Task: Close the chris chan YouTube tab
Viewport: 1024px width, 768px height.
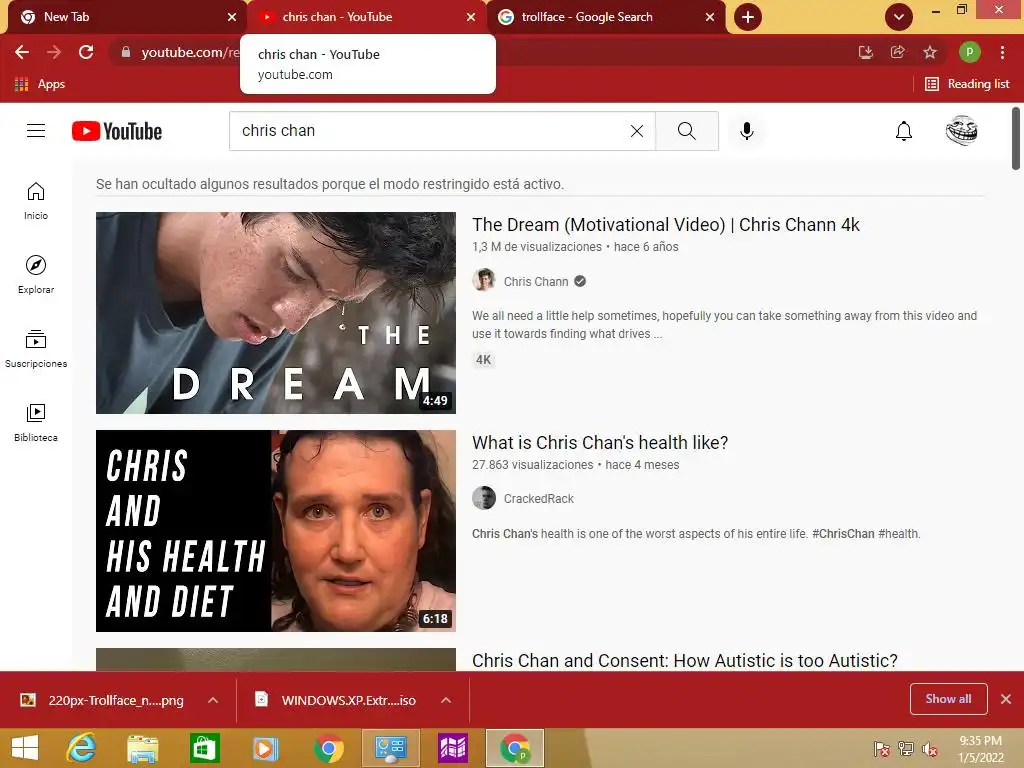Action: 471,17
